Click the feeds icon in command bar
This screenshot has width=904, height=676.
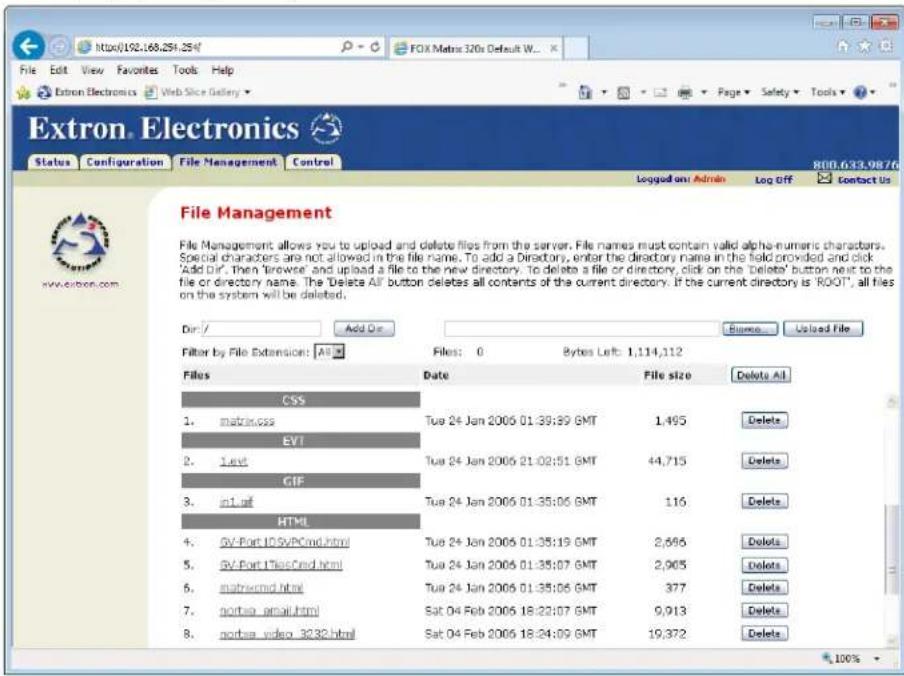[x=623, y=92]
